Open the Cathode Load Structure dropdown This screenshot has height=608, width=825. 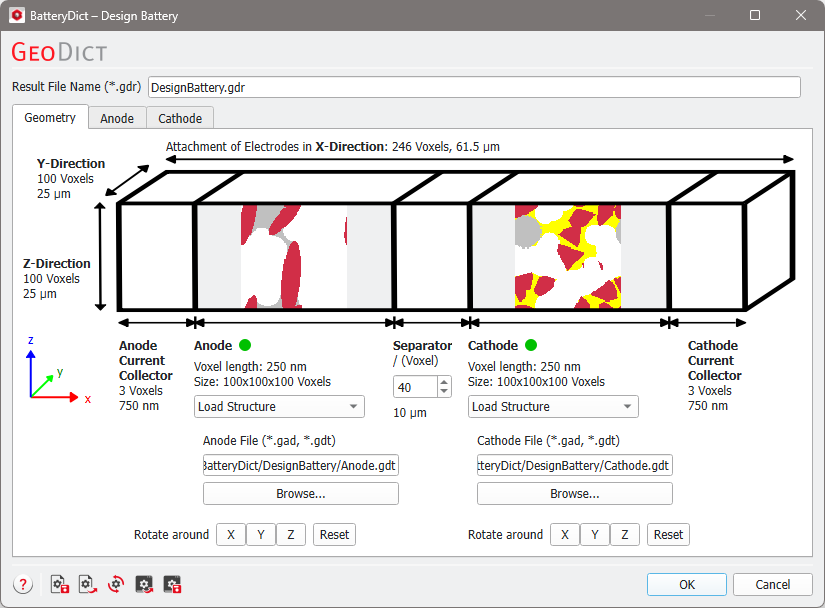click(x=553, y=407)
